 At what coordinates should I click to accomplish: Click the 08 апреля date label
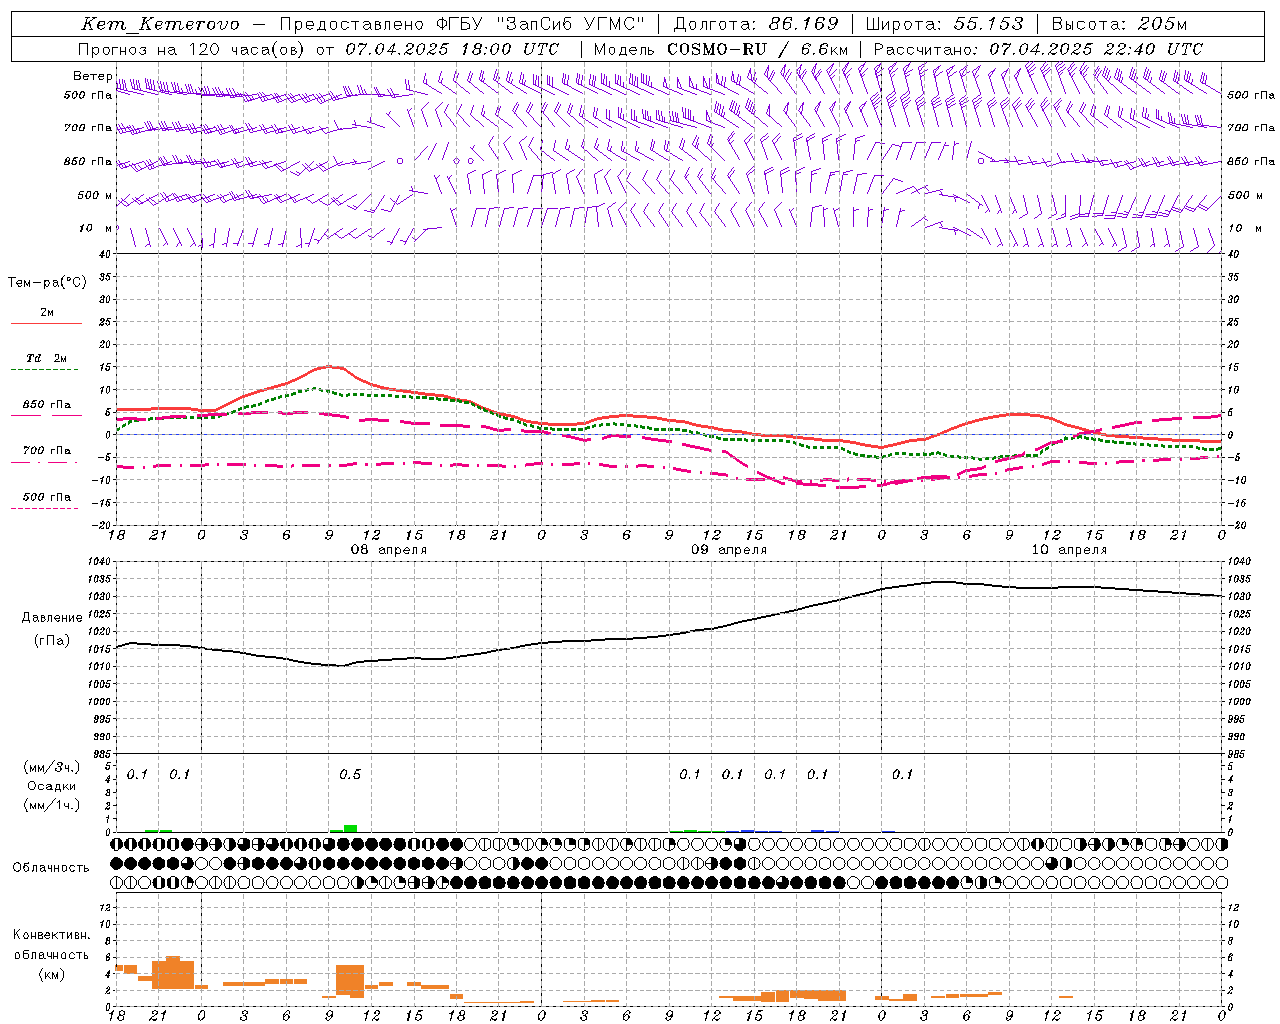tap(388, 550)
